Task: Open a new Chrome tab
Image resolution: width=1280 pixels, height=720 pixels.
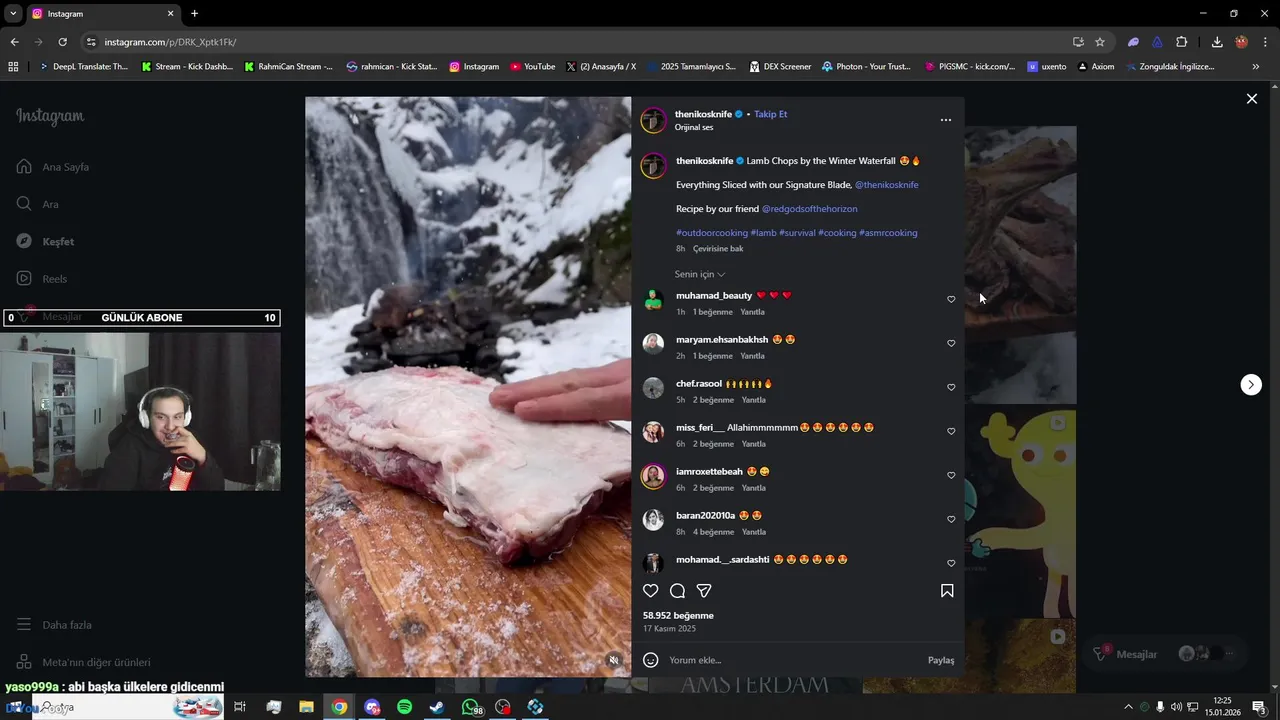Action: [195, 14]
